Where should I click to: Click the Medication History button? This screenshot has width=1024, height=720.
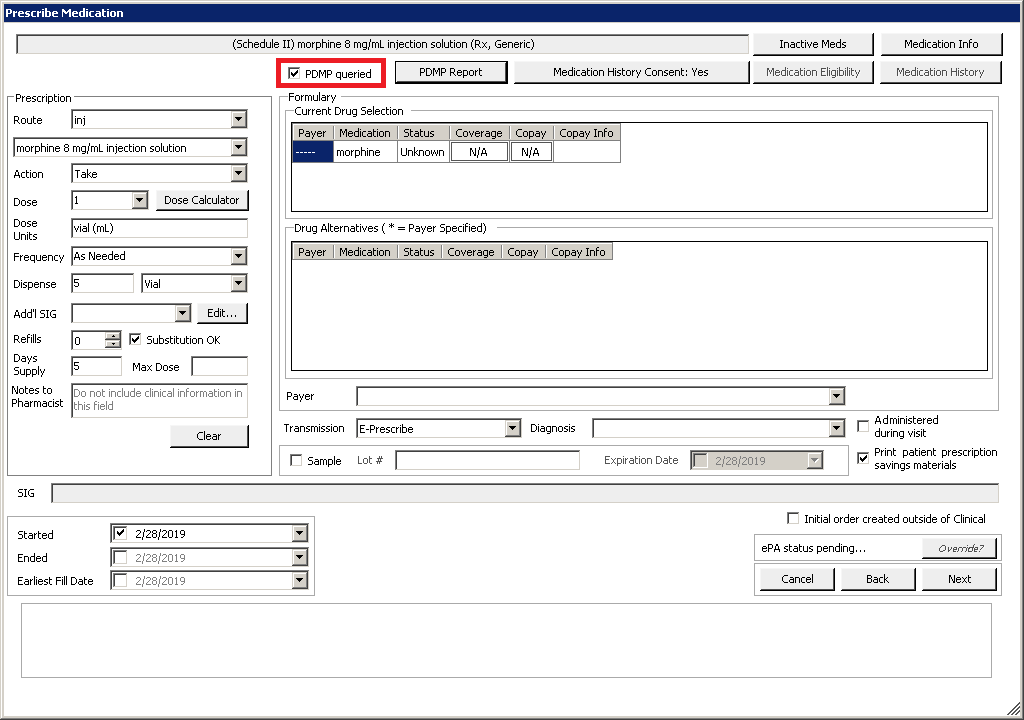(940, 72)
